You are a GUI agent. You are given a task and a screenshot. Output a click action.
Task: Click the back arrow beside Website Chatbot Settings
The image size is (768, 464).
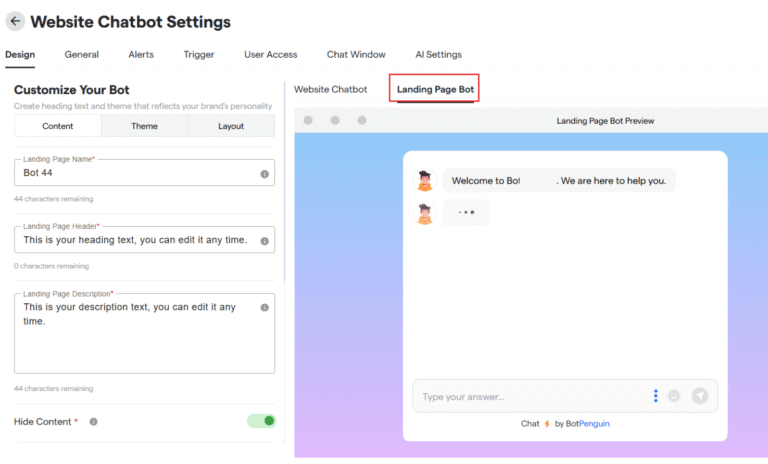15,21
